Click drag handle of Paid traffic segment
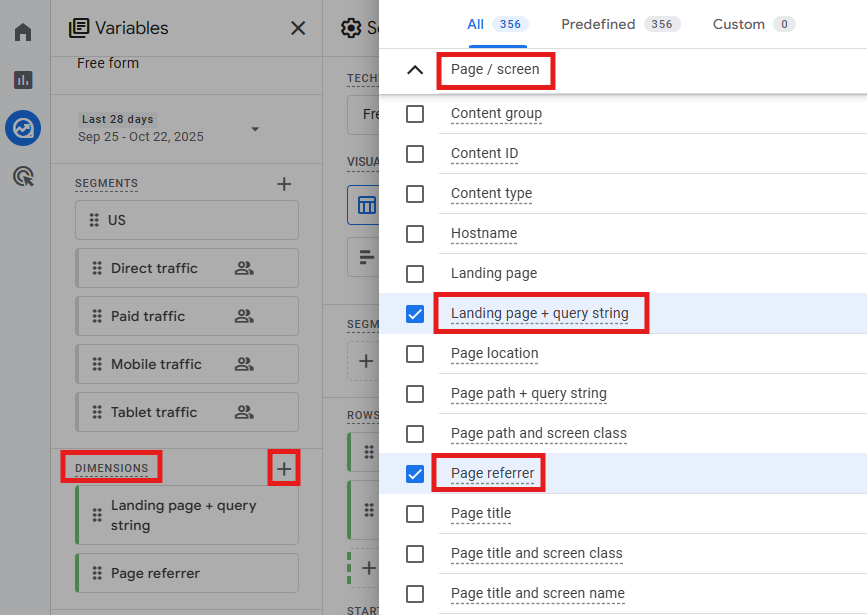The width and height of the screenshot is (867, 615). pyautogui.click(x=97, y=316)
